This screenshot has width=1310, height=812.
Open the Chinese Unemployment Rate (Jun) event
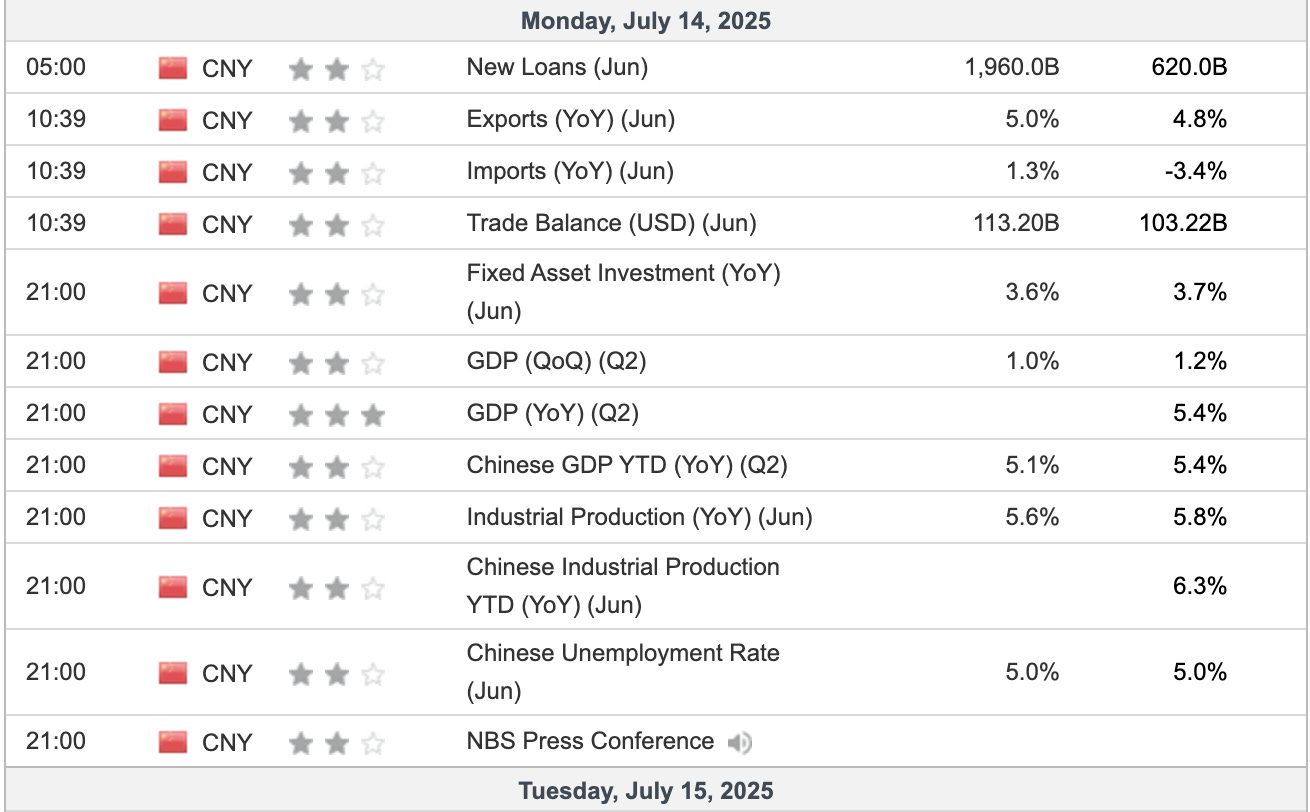pyautogui.click(x=624, y=671)
